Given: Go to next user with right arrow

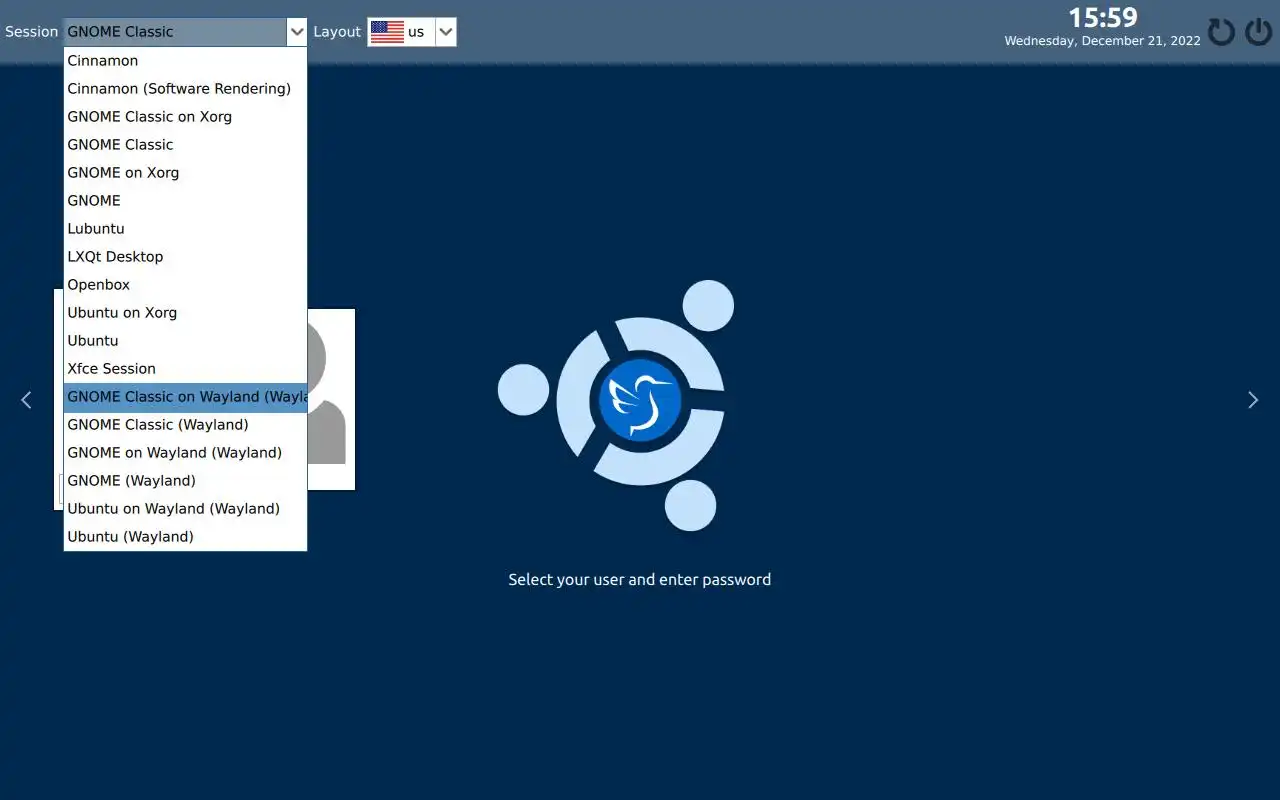Looking at the screenshot, I should click(x=1253, y=400).
